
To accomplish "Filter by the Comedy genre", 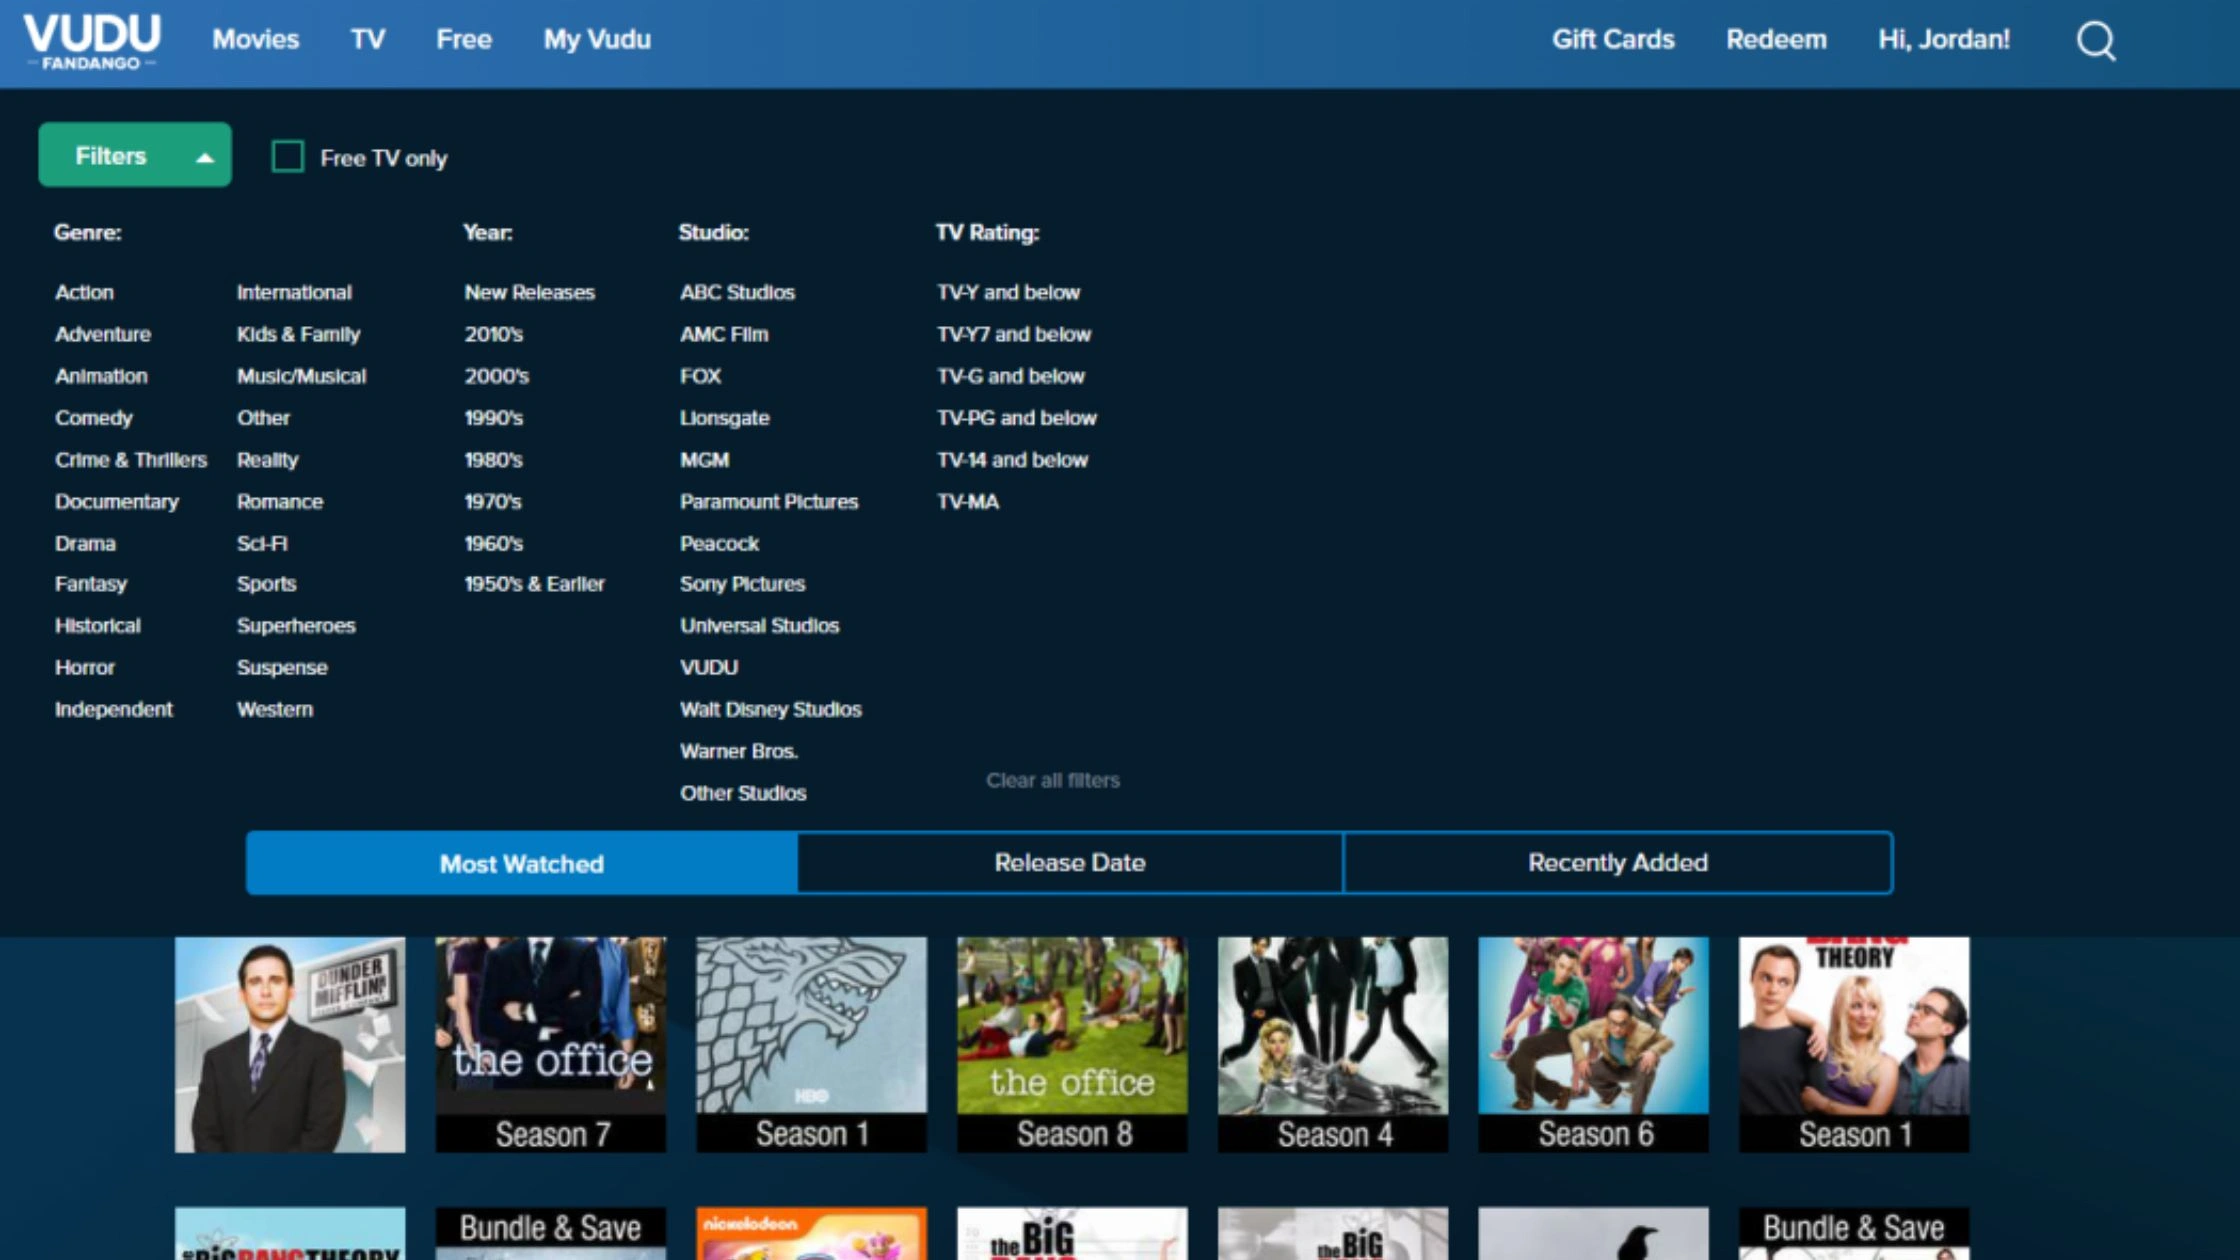I will pyautogui.click(x=94, y=418).
